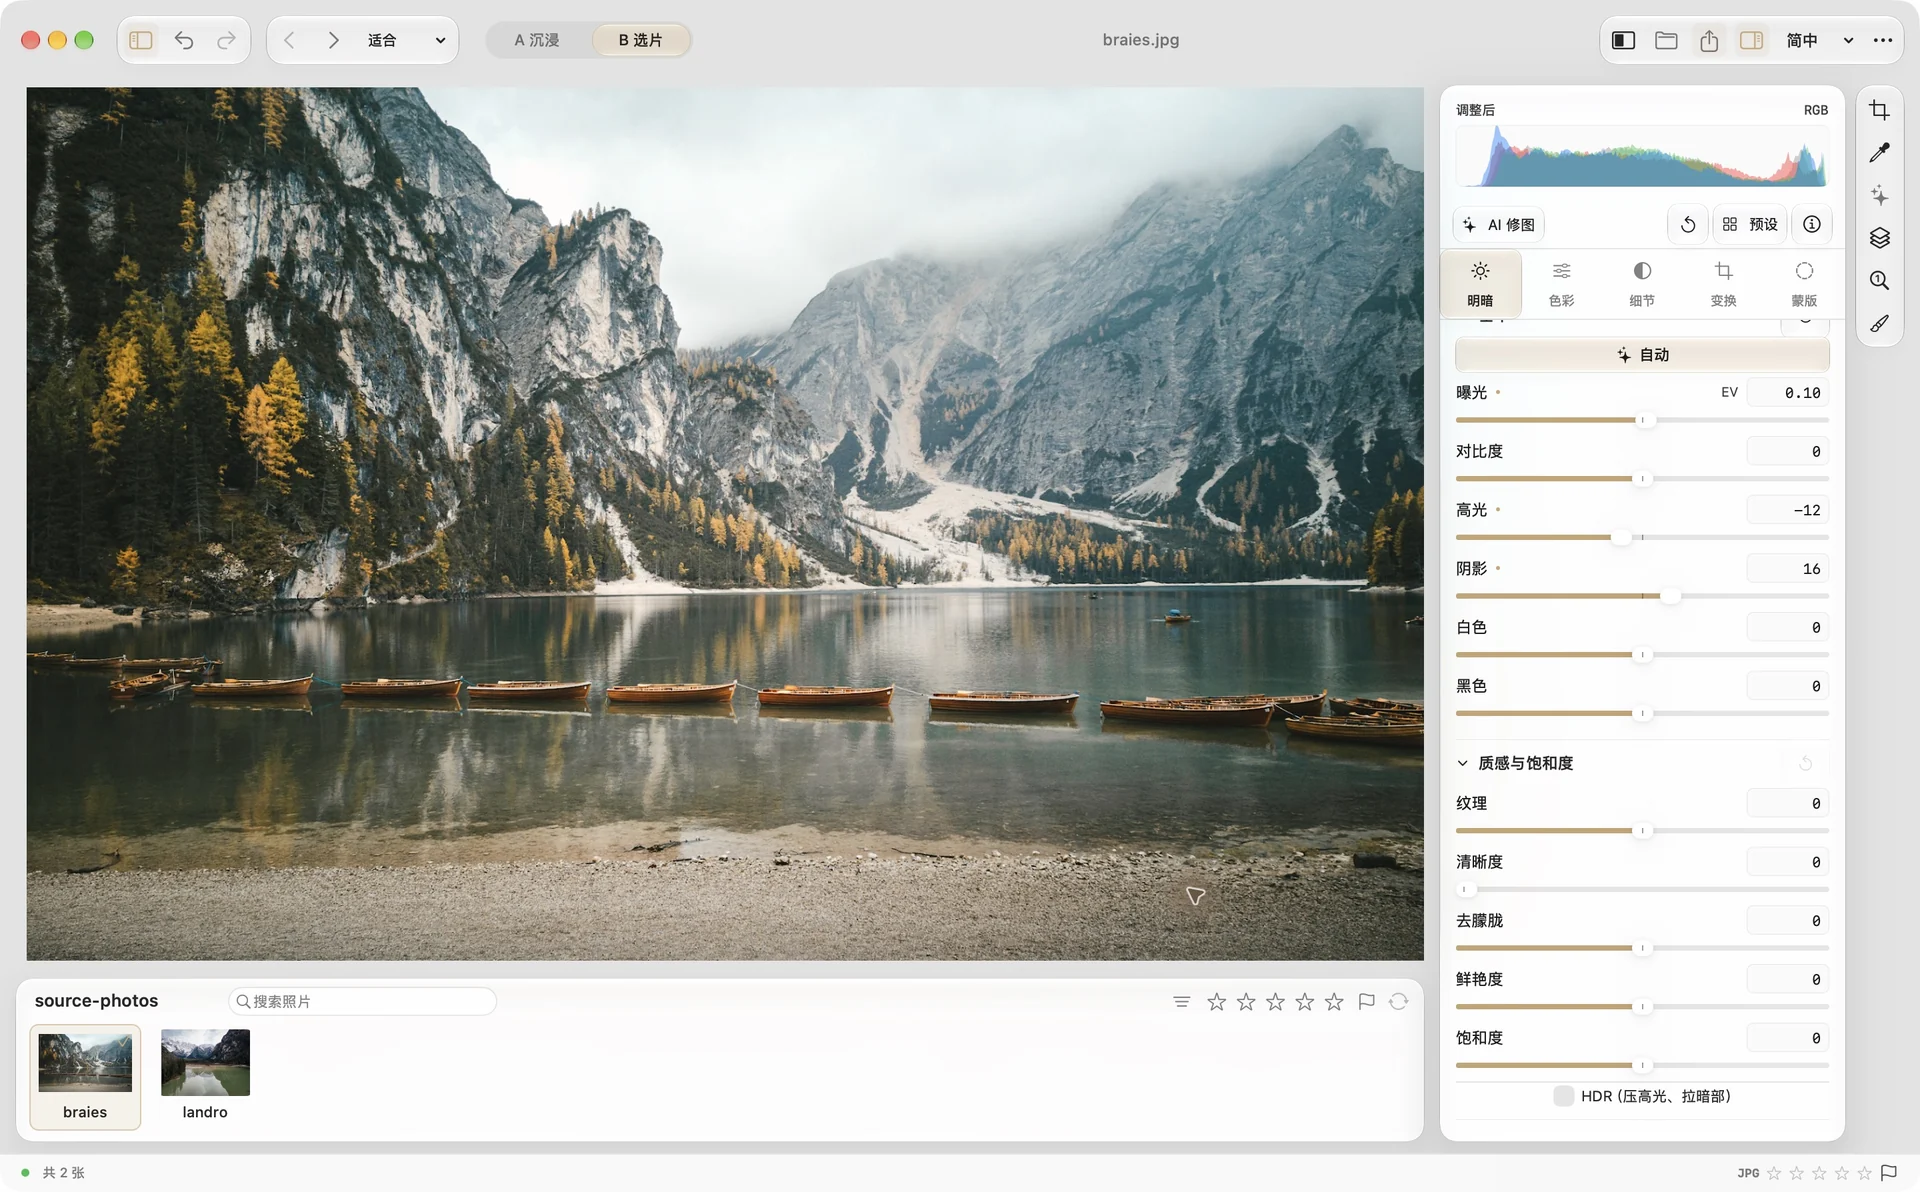
Task: Open the 细节 adjustment tab
Action: coord(1642,283)
